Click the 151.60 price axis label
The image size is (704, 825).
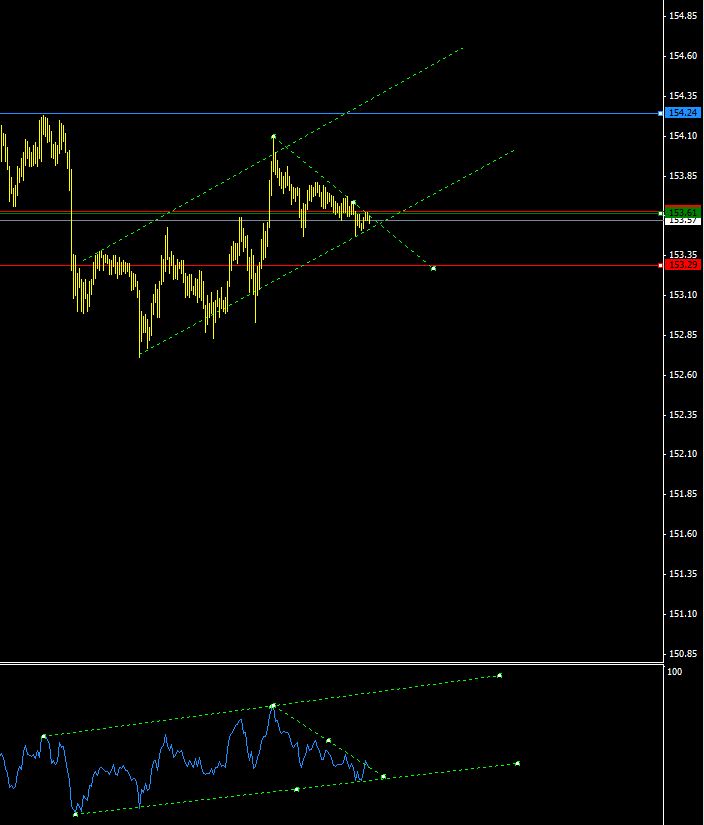(x=683, y=534)
